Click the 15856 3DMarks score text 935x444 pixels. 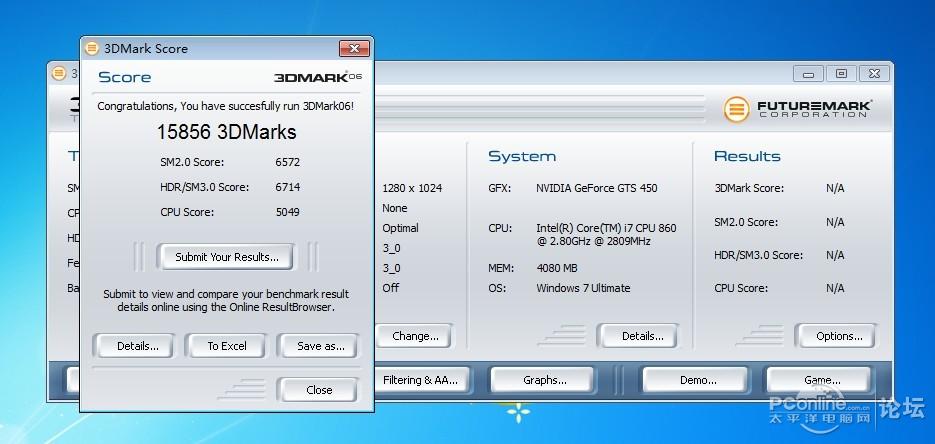[227, 132]
